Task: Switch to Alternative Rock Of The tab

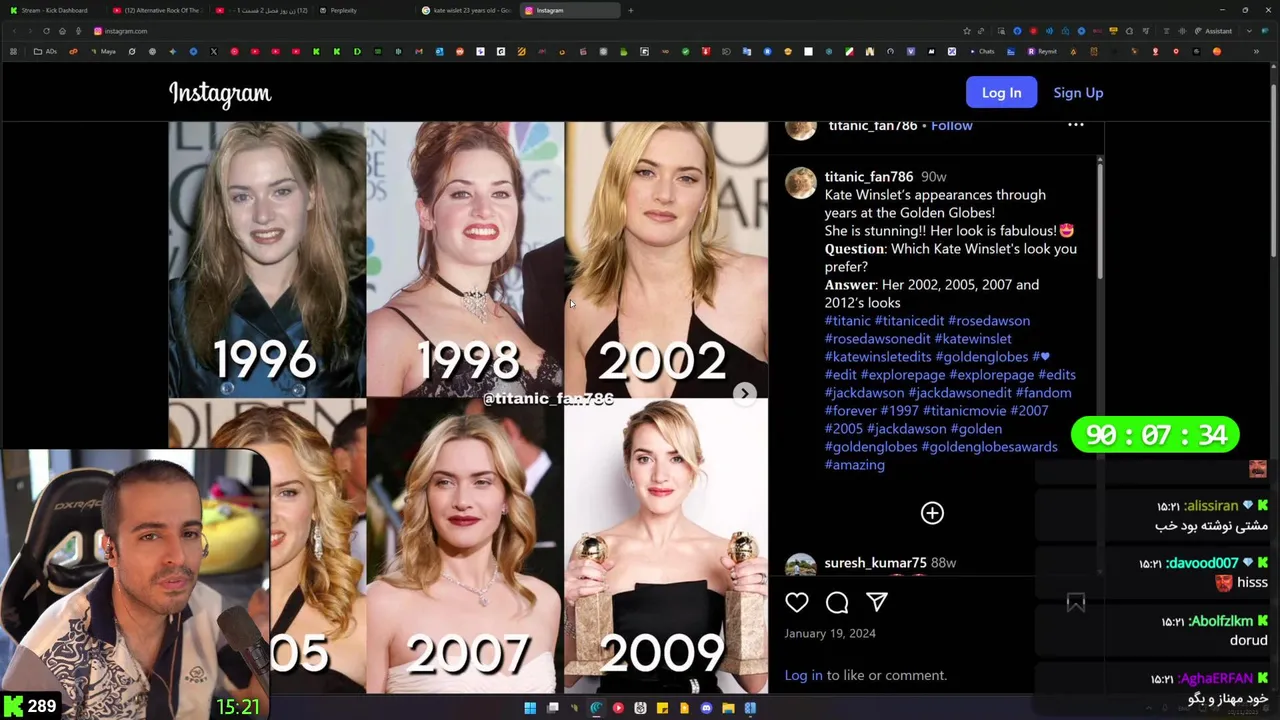Action: coord(158,10)
